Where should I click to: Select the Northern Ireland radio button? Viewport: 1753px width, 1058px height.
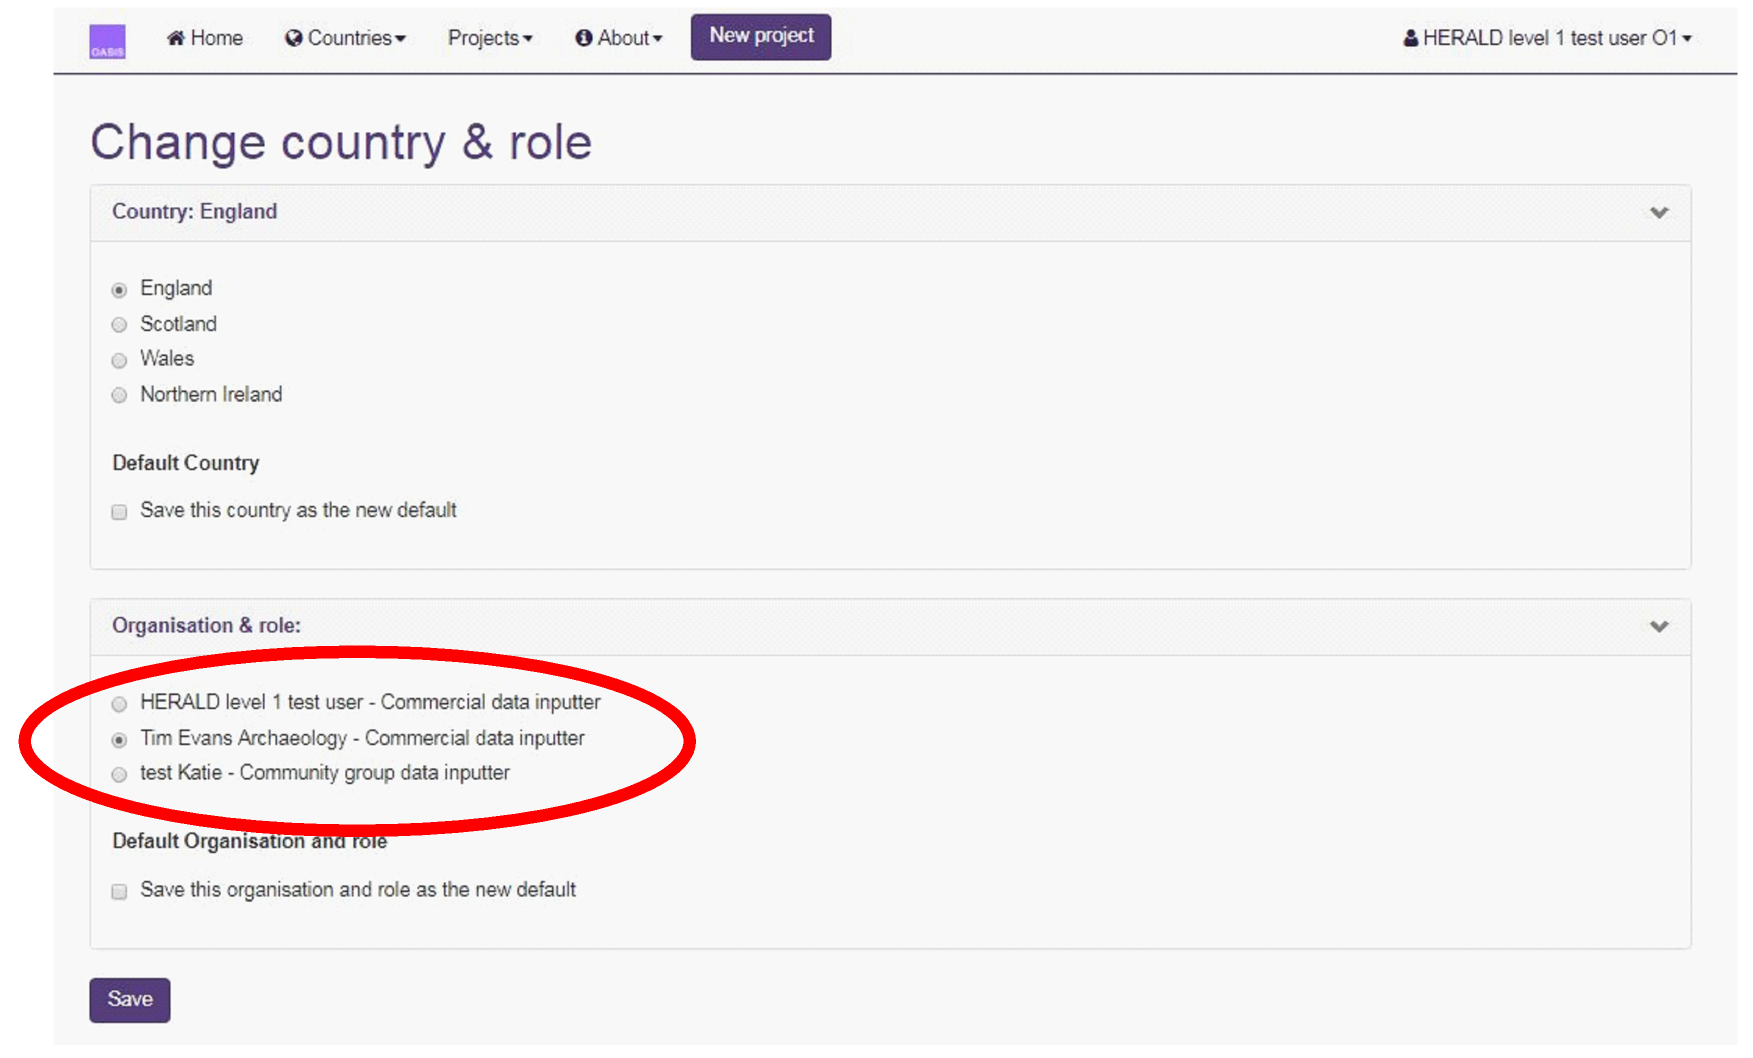[x=119, y=395]
